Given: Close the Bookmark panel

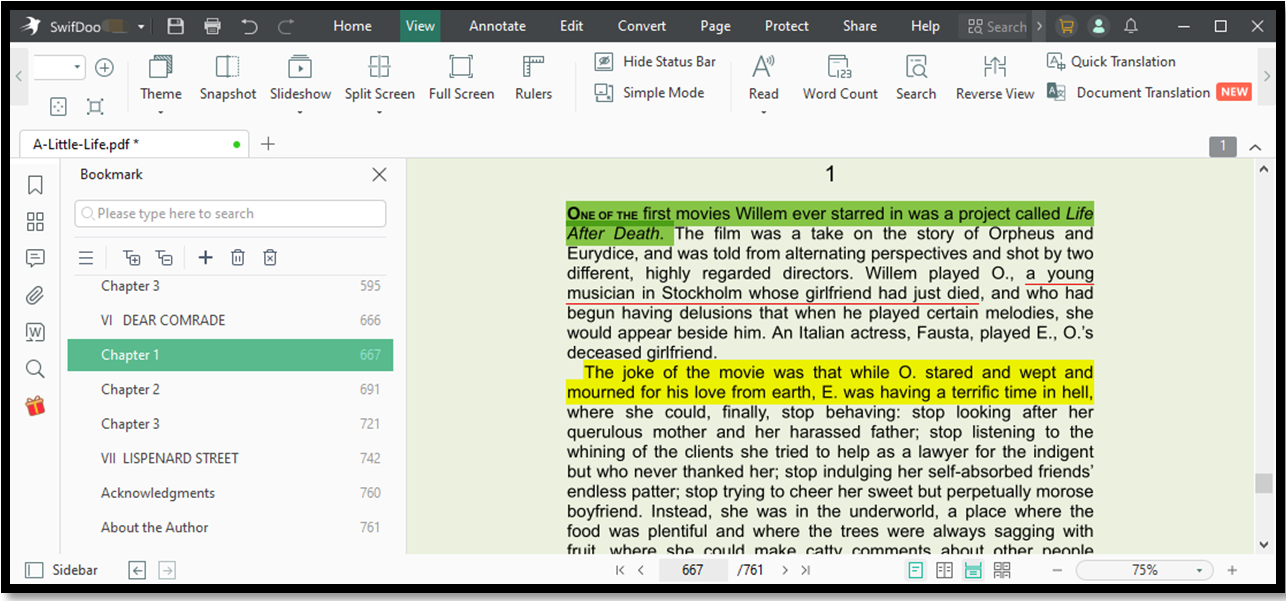Looking at the screenshot, I should point(379,175).
